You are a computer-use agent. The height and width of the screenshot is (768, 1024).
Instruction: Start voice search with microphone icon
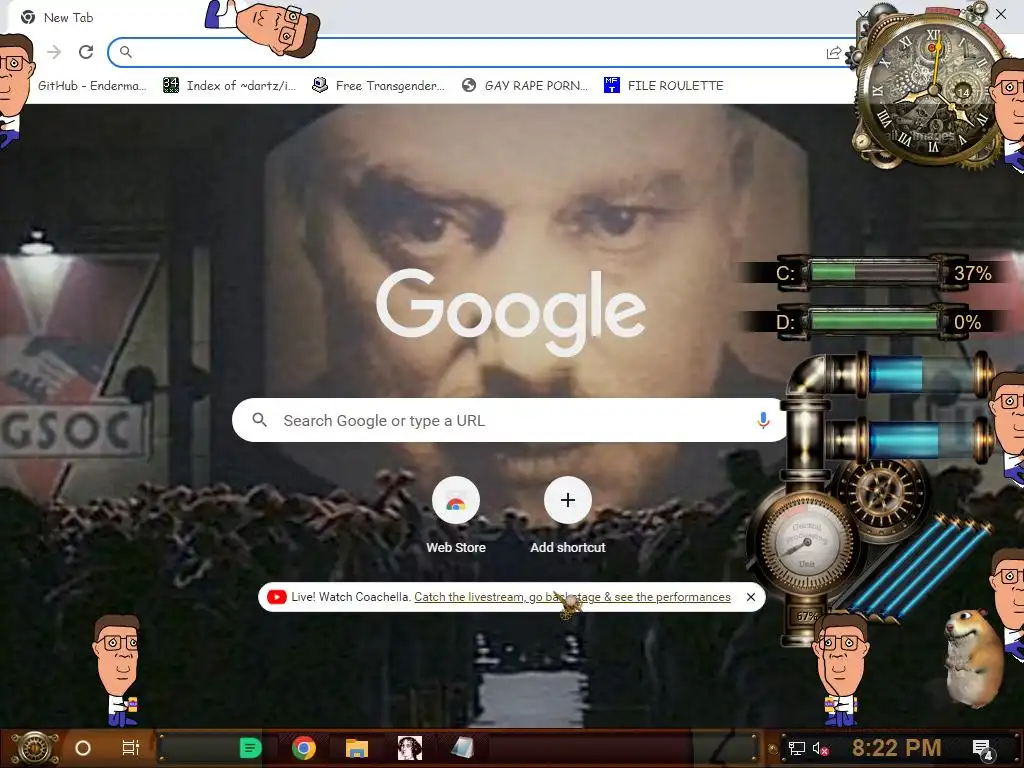tap(762, 420)
